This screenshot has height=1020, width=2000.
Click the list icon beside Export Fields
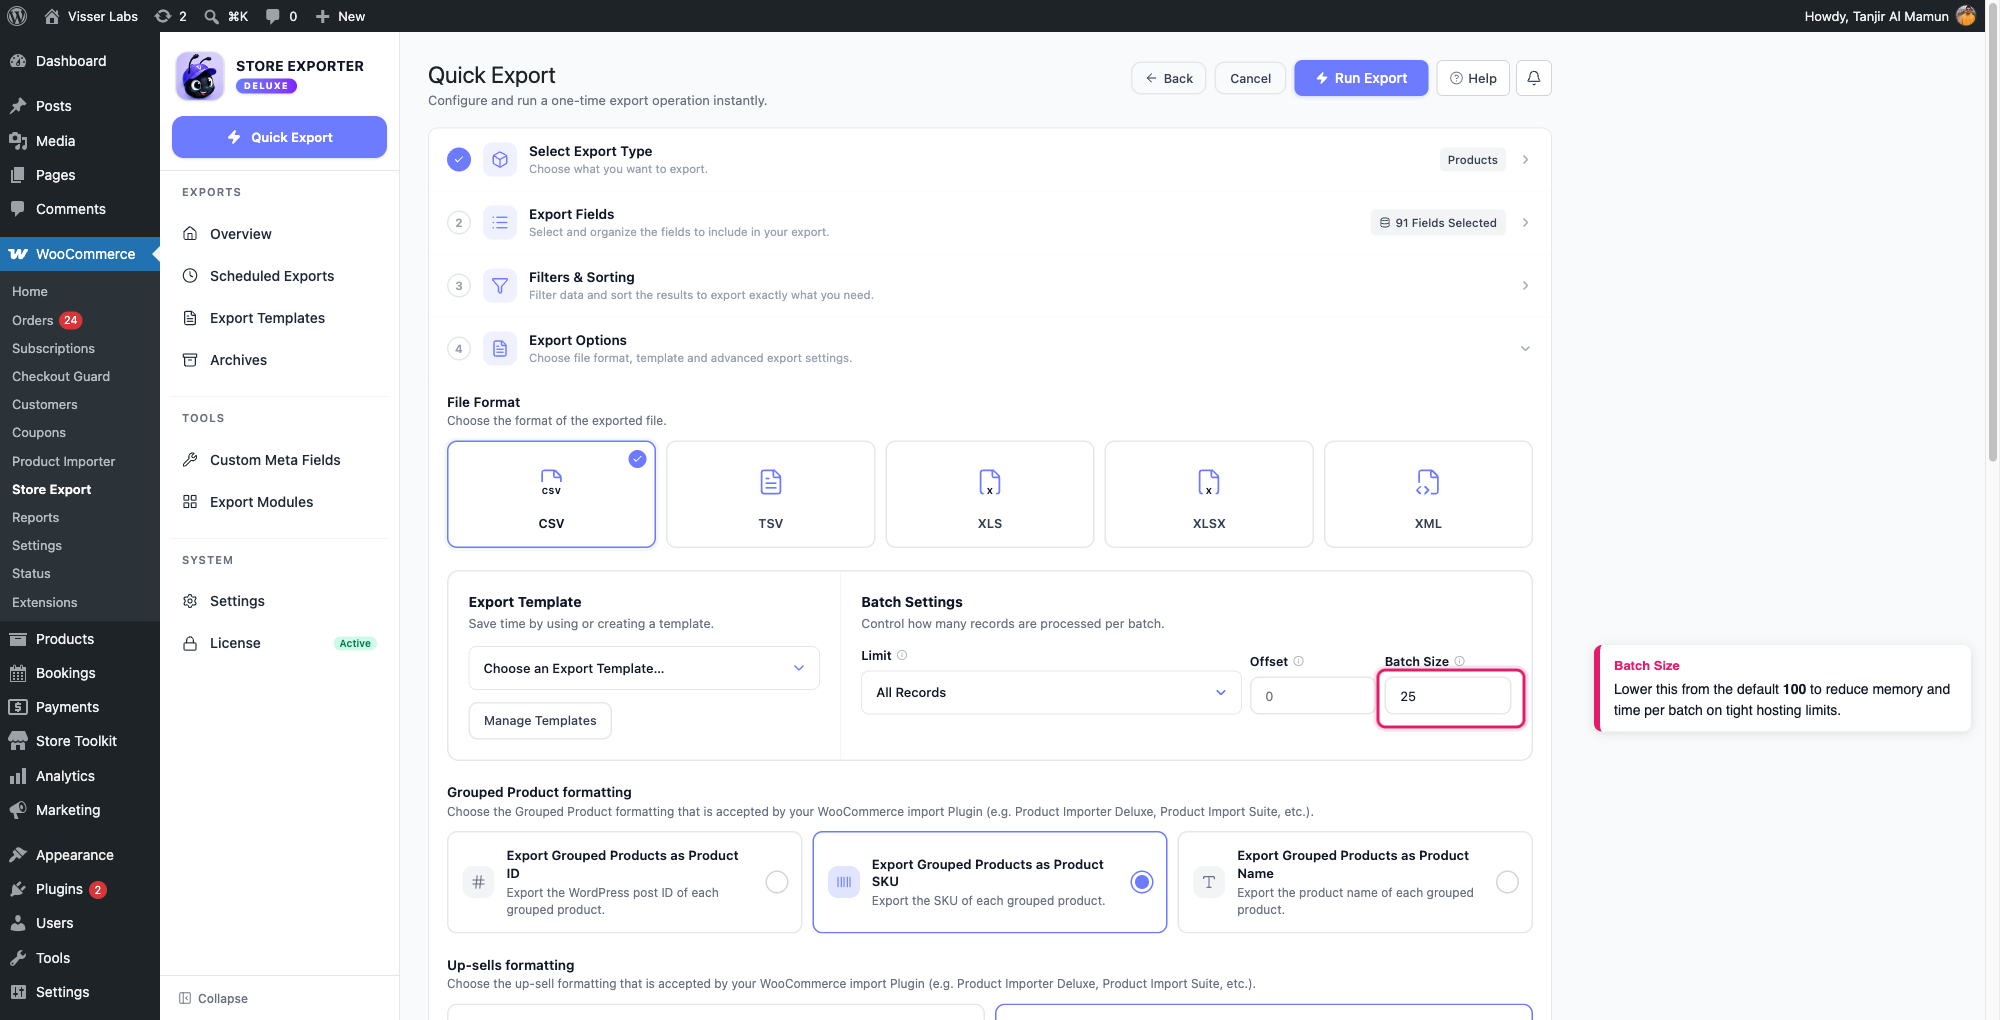(500, 222)
